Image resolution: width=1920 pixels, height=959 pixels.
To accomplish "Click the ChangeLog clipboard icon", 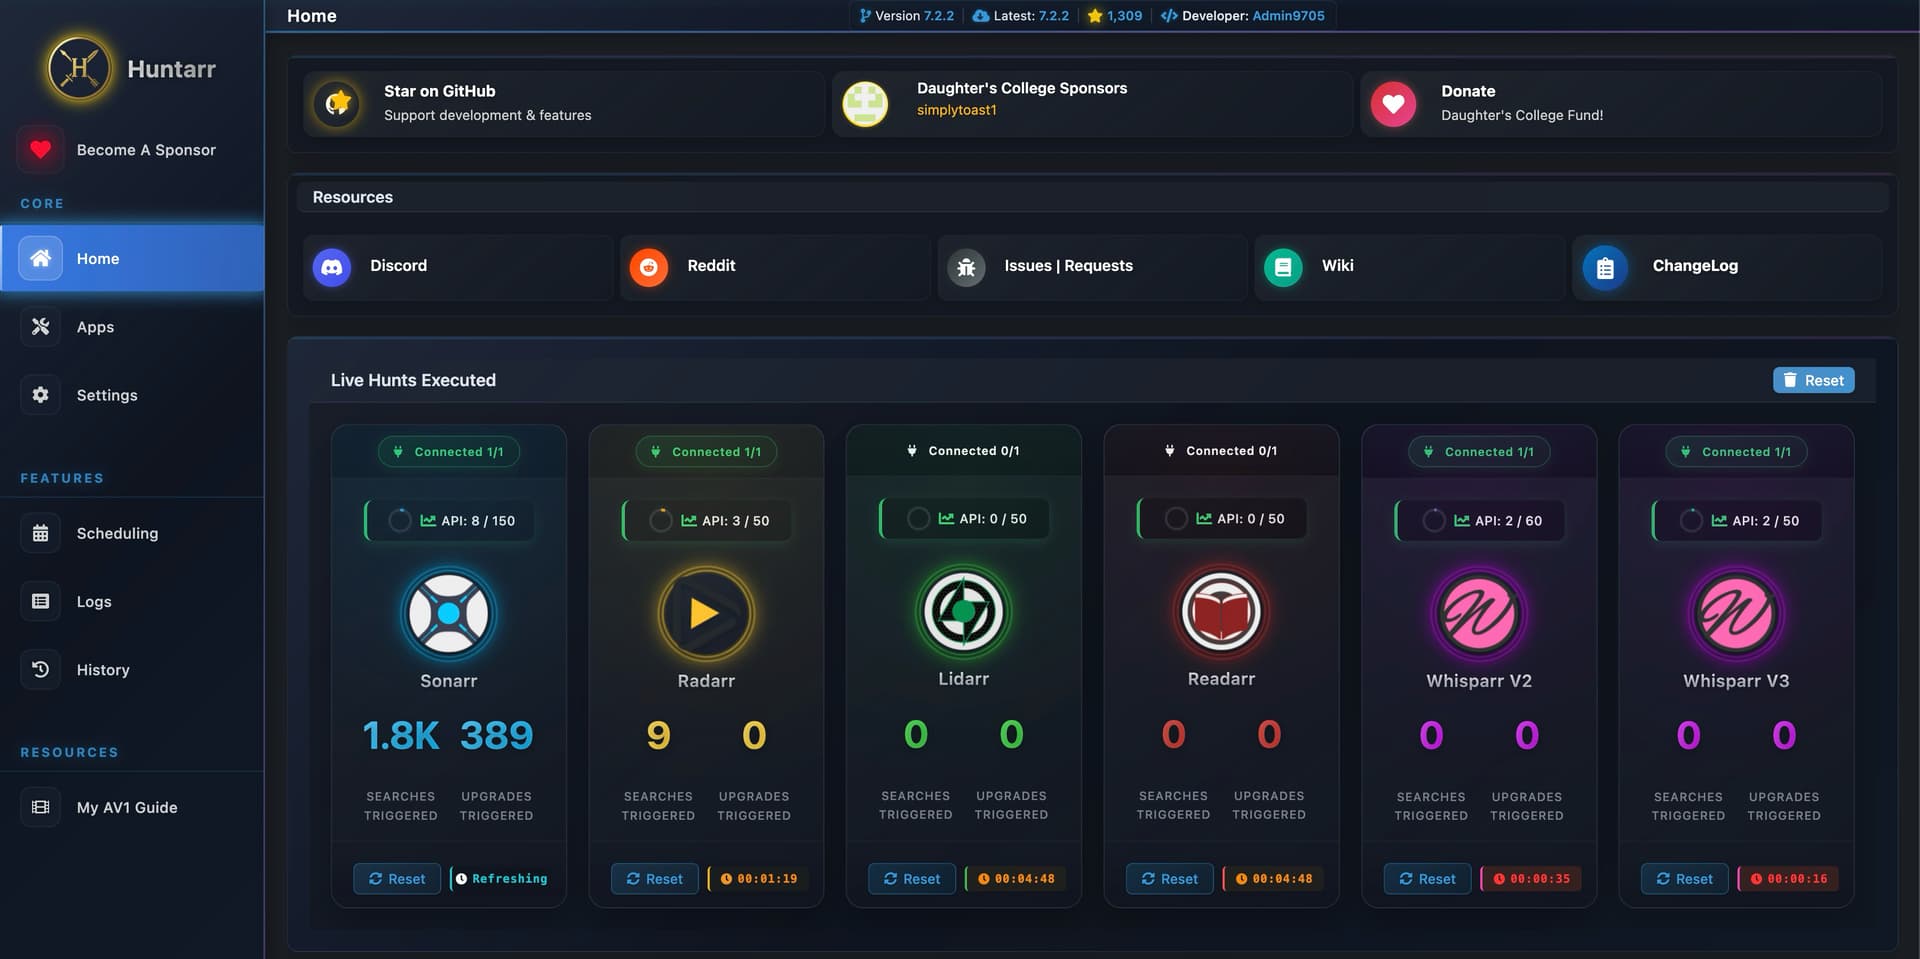I will [1605, 268].
